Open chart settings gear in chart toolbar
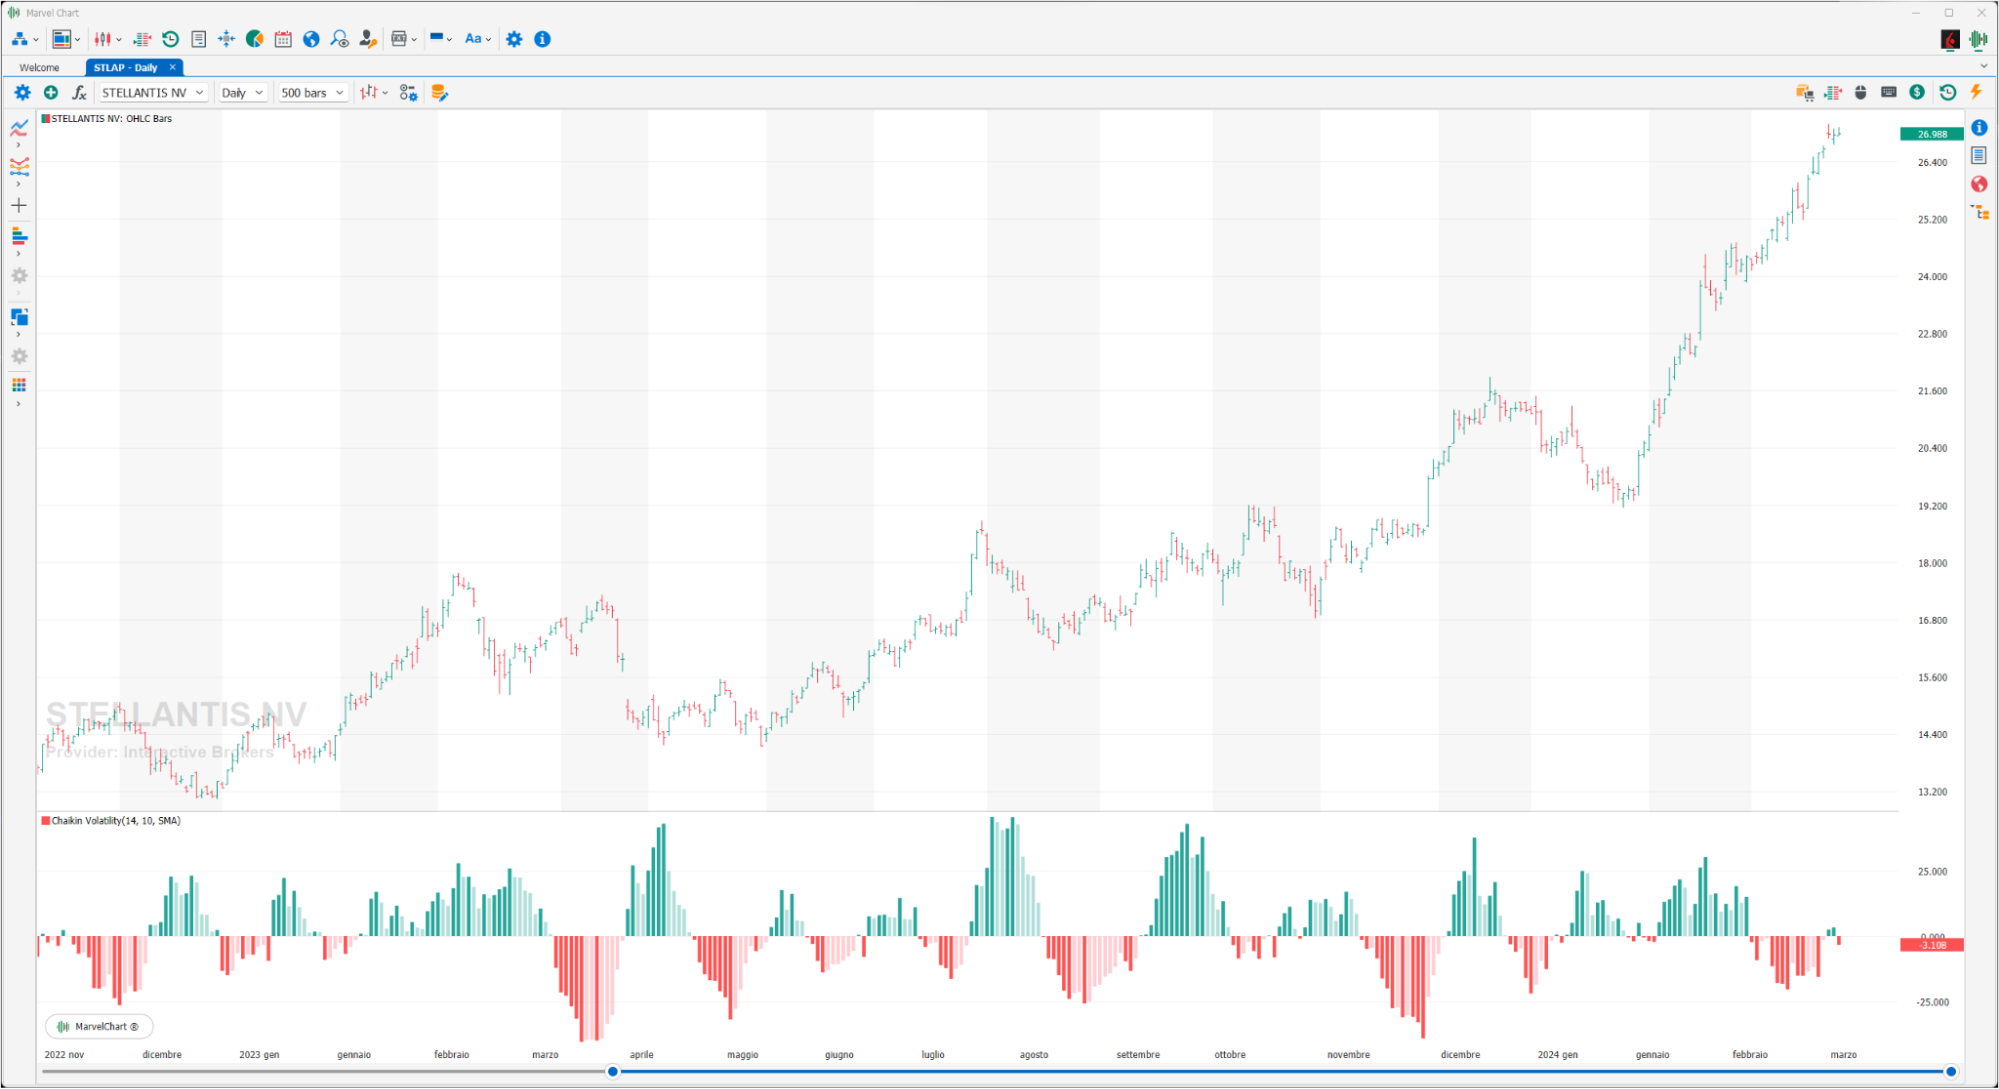1999x1089 pixels. tap(22, 92)
